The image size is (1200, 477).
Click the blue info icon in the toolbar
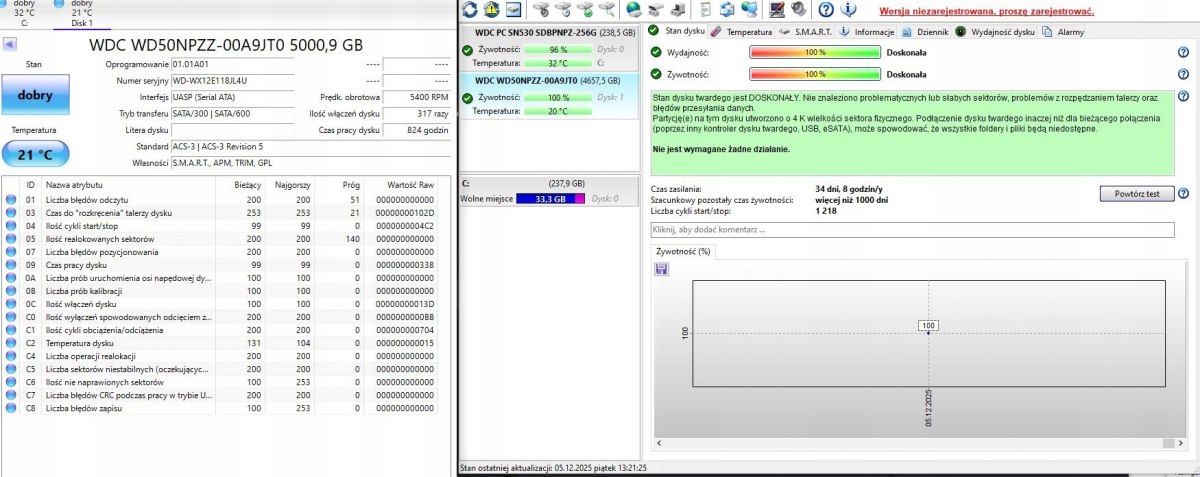(848, 10)
